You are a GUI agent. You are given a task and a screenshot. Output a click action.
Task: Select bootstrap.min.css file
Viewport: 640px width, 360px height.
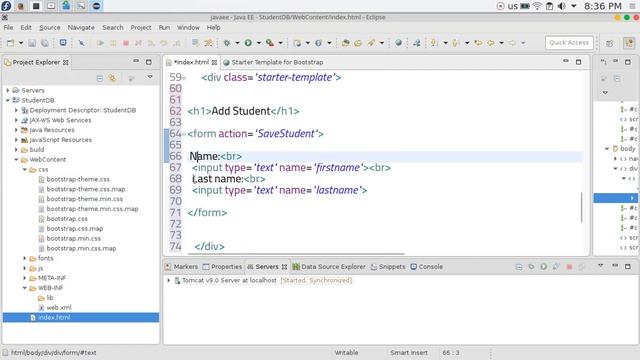click(x=73, y=238)
